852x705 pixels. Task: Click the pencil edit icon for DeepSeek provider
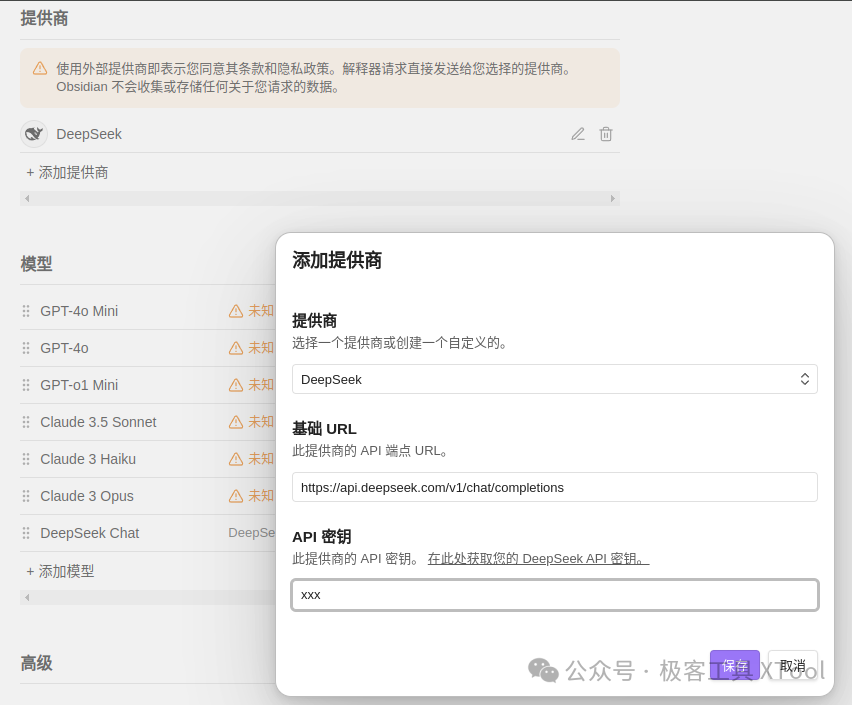click(578, 133)
